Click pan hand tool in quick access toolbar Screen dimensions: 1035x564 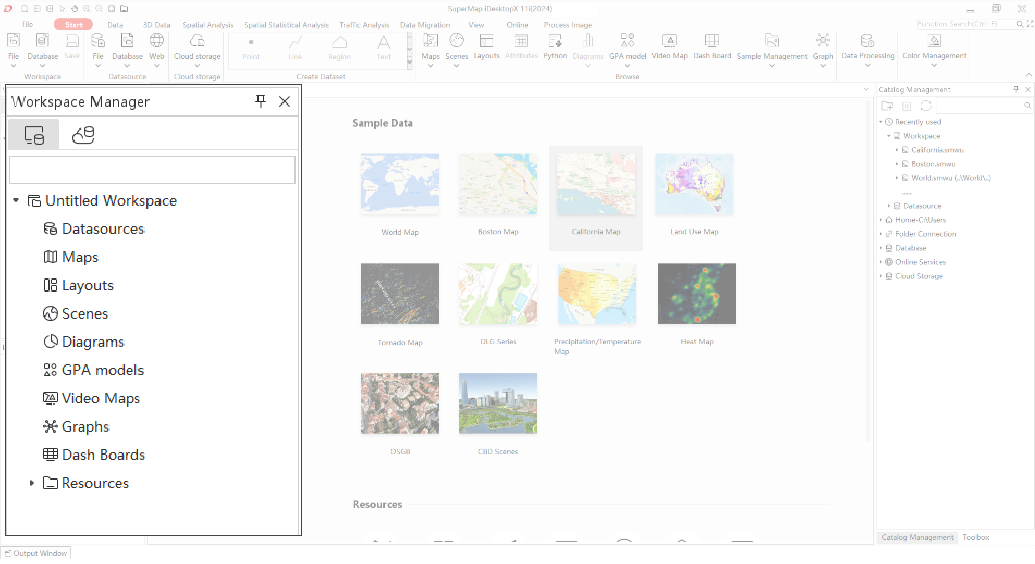(x=74, y=9)
